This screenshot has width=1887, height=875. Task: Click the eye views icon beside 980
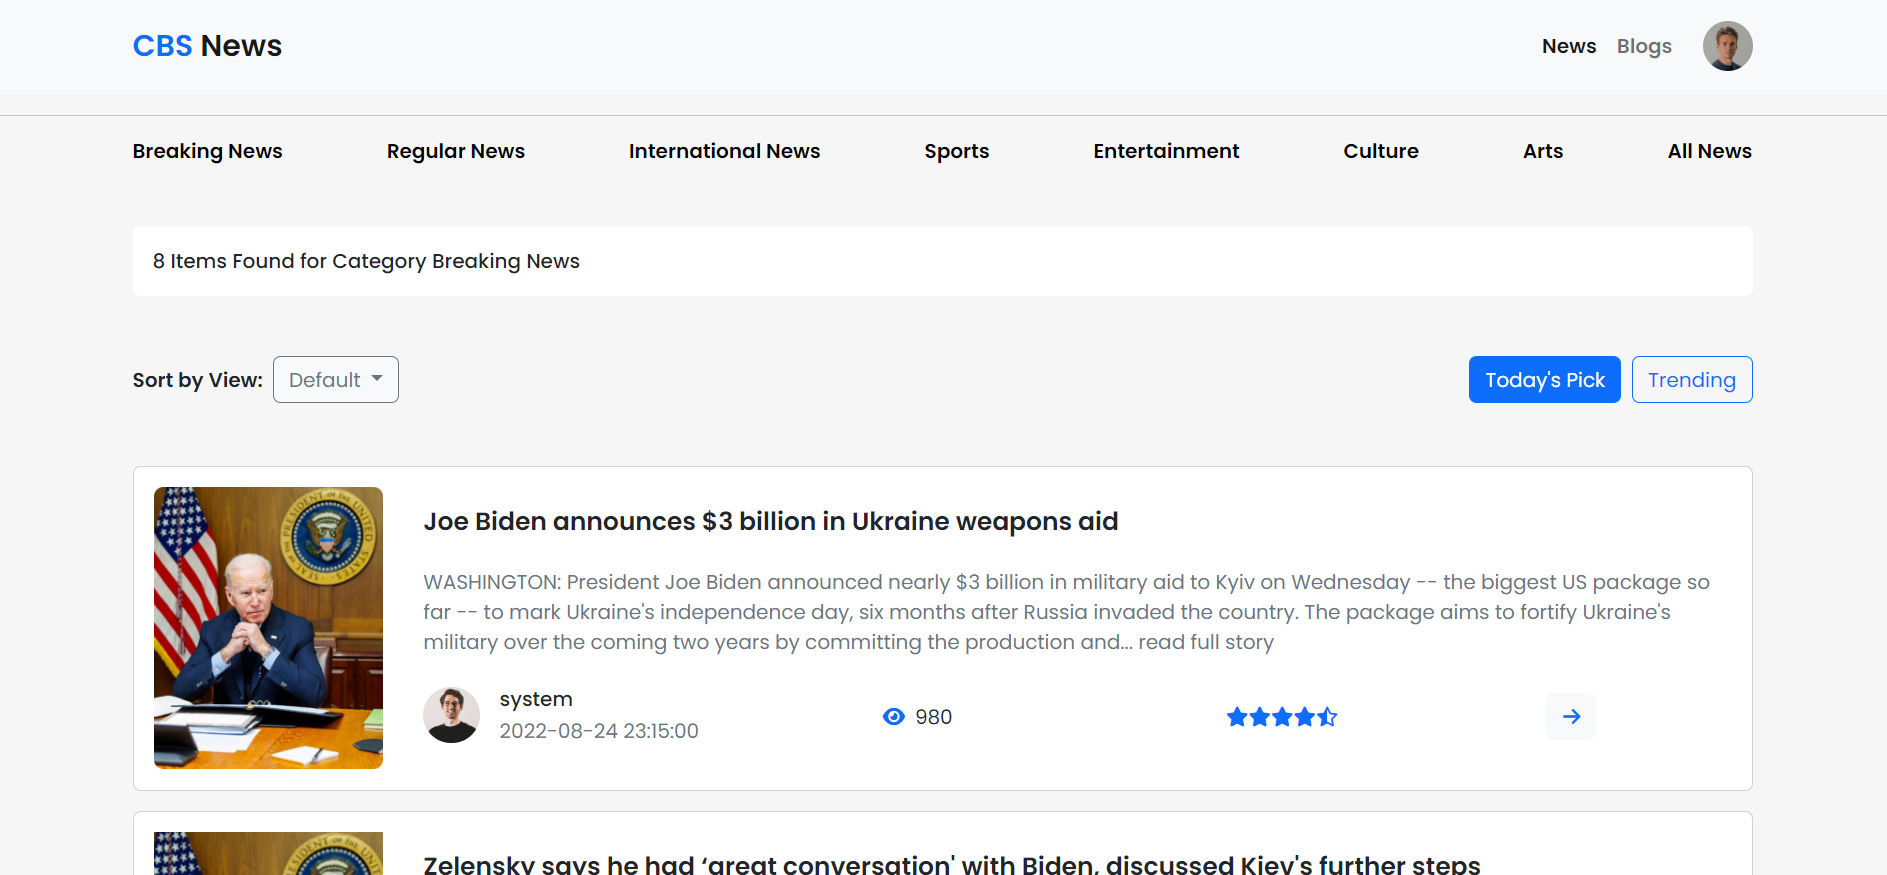tap(893, 717)
